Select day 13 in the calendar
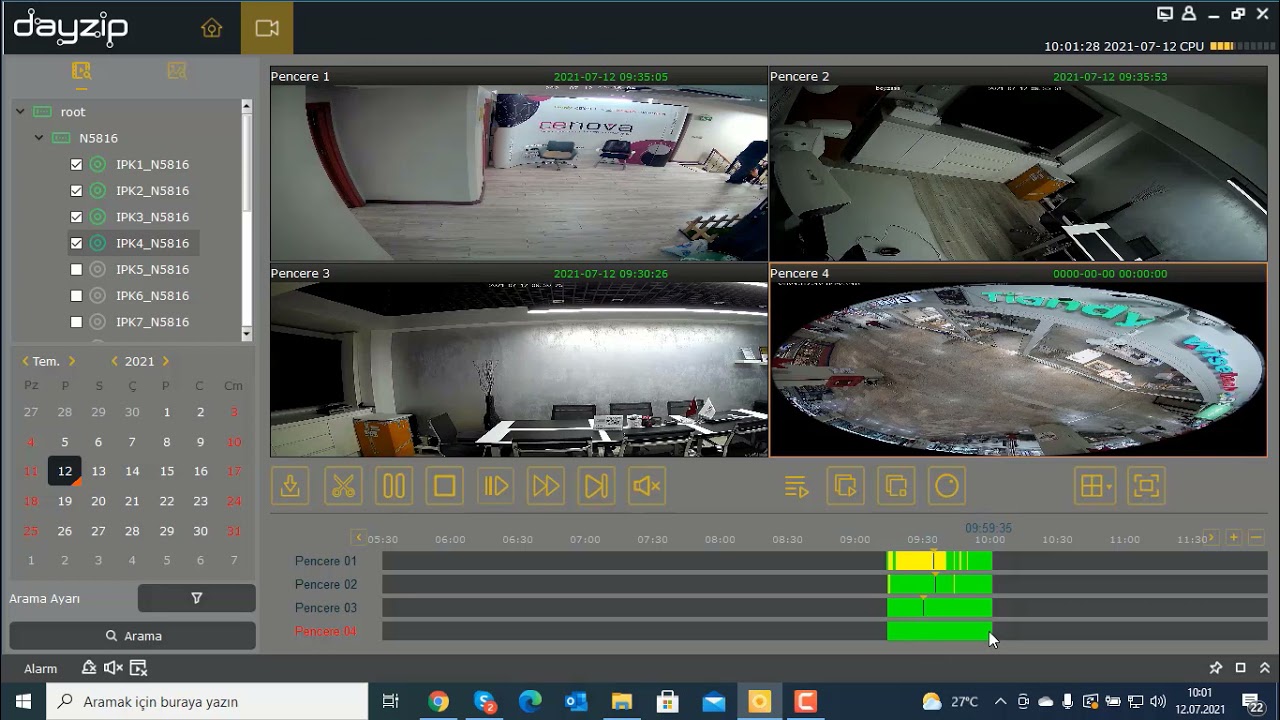1280x720 pixels. pyautogui.click(x=98, y=471)
